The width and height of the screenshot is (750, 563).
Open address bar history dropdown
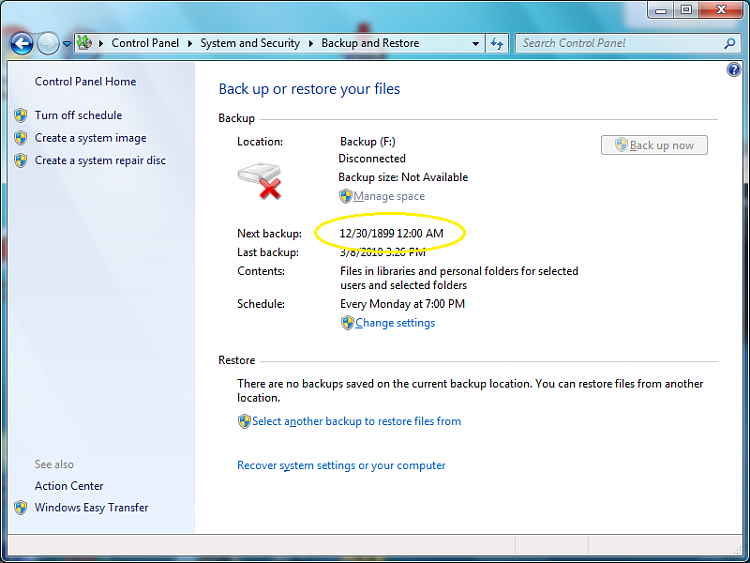pos(475,44)
